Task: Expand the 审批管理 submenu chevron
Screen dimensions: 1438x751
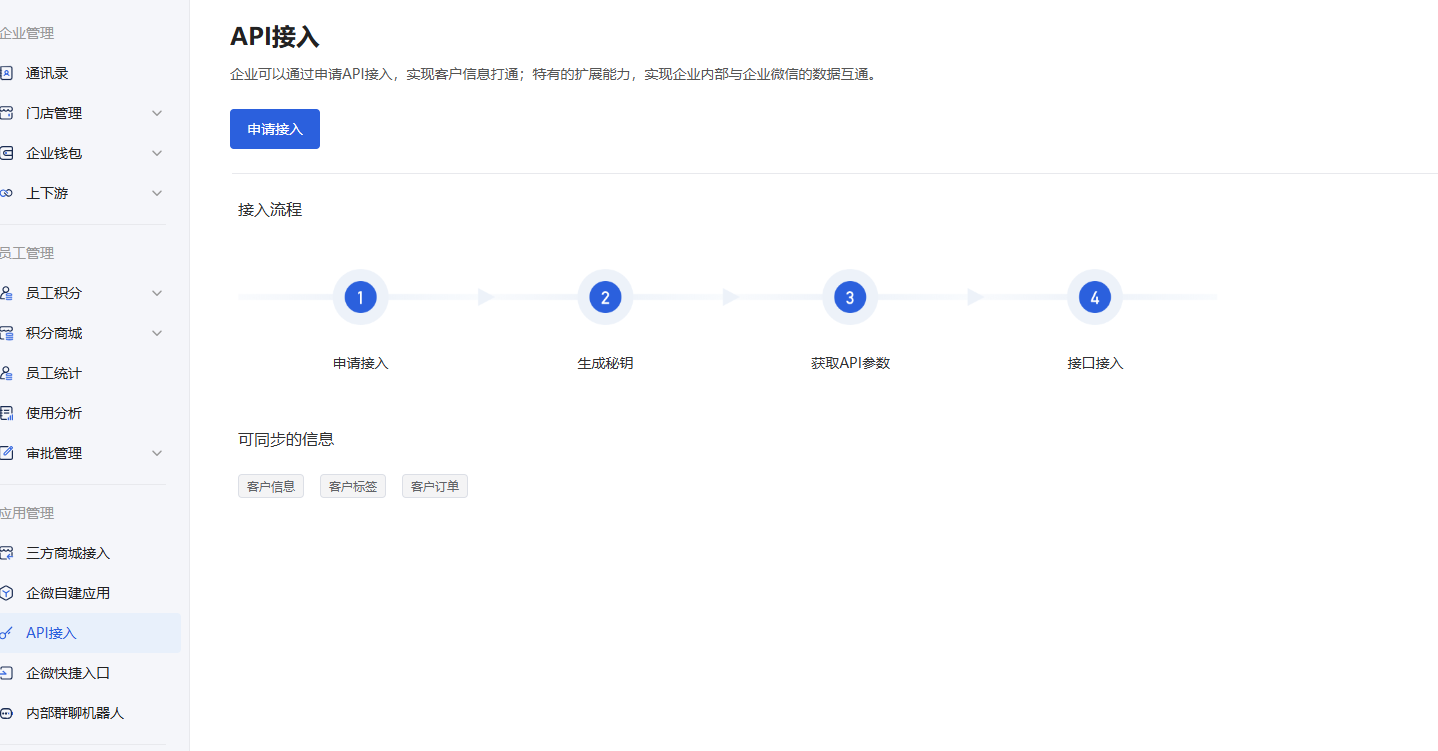Action: click(x=157, y=453)
